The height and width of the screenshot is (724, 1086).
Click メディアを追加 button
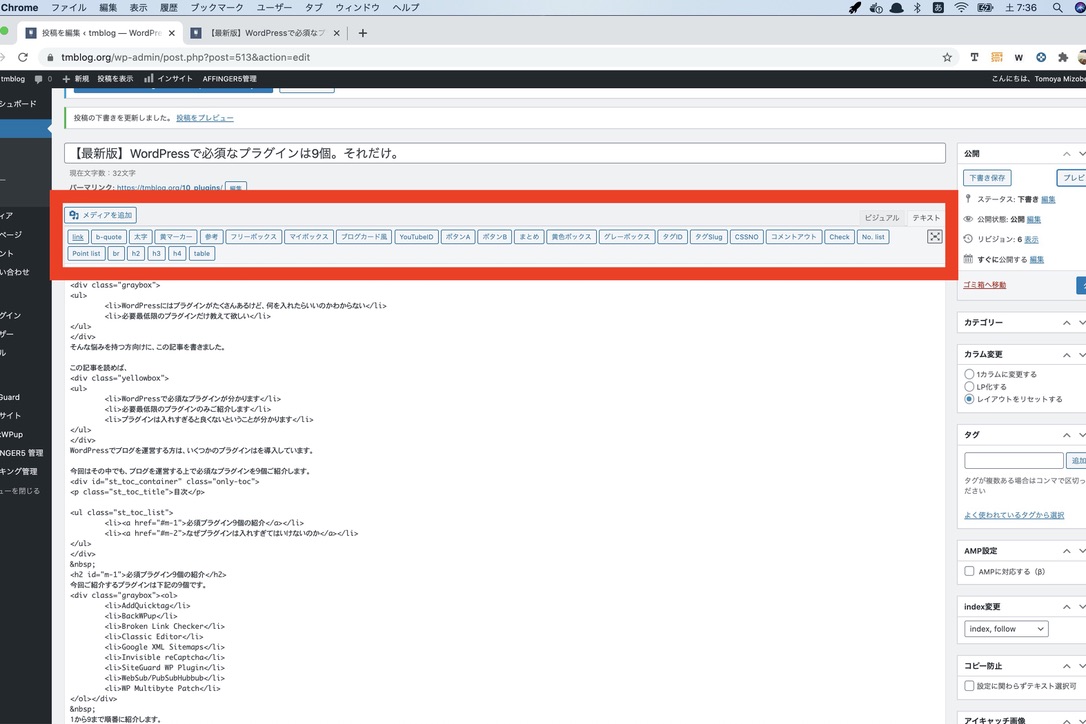[100, 215]
